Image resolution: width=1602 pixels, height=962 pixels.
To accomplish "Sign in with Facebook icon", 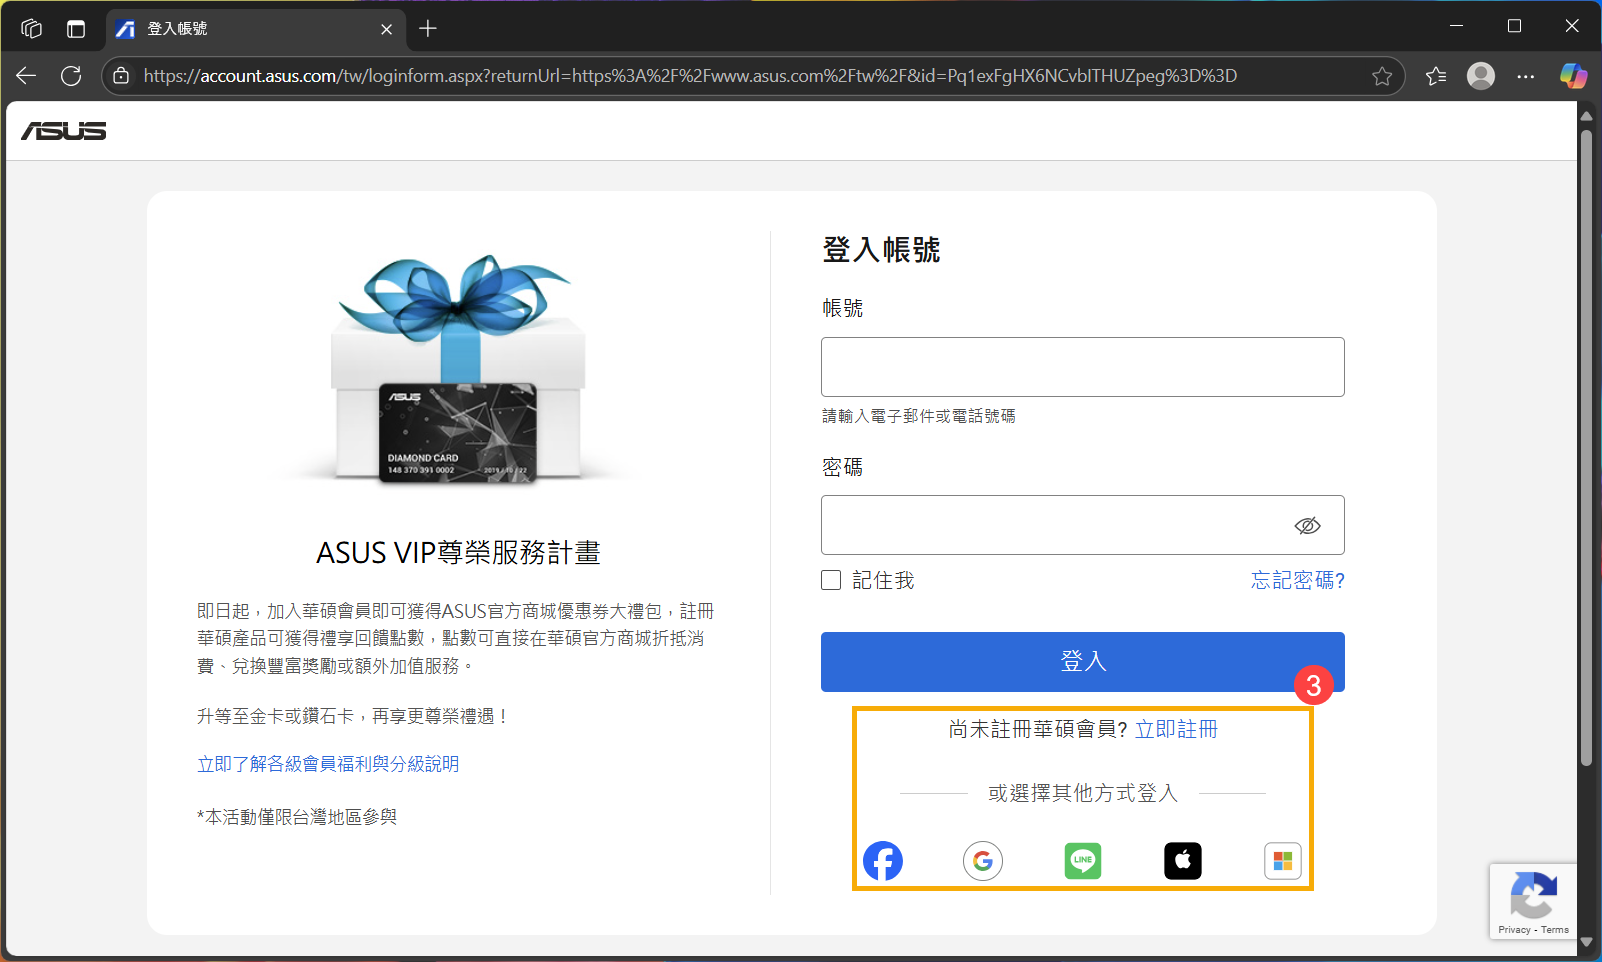I will 883,861.
